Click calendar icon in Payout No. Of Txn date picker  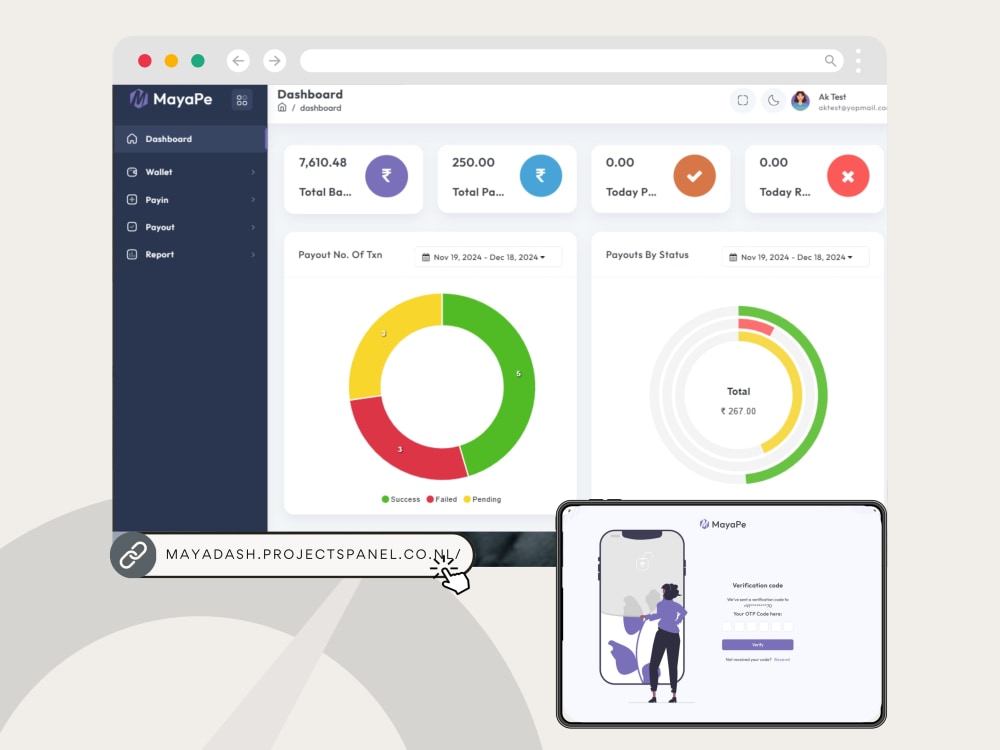tap(426, 257)
